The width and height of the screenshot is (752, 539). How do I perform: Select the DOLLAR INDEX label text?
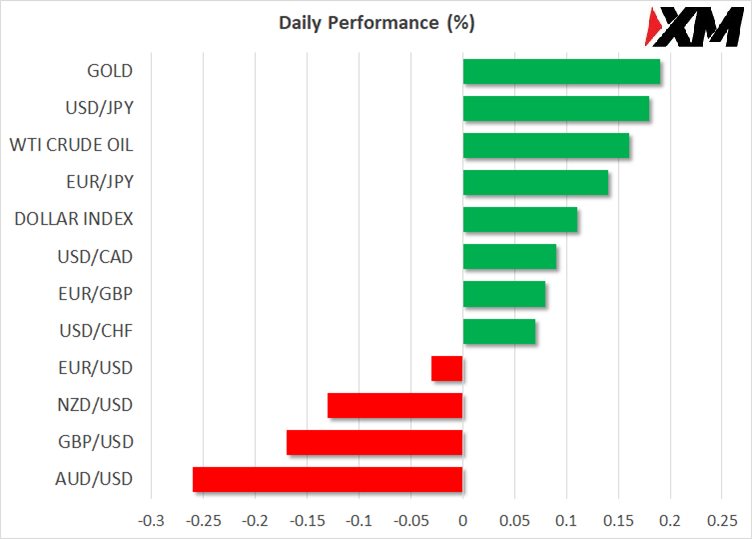click(x=74, y=219)
